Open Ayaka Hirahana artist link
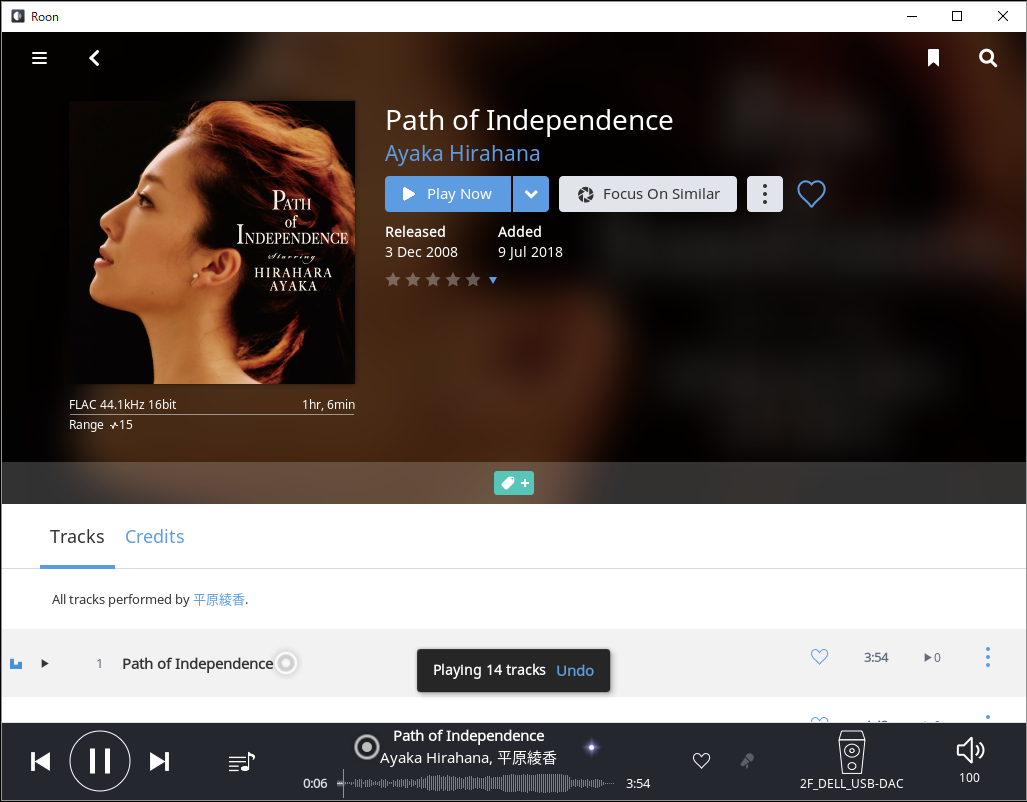This screenshot has height=802, width=1027. tap(462, 153)
